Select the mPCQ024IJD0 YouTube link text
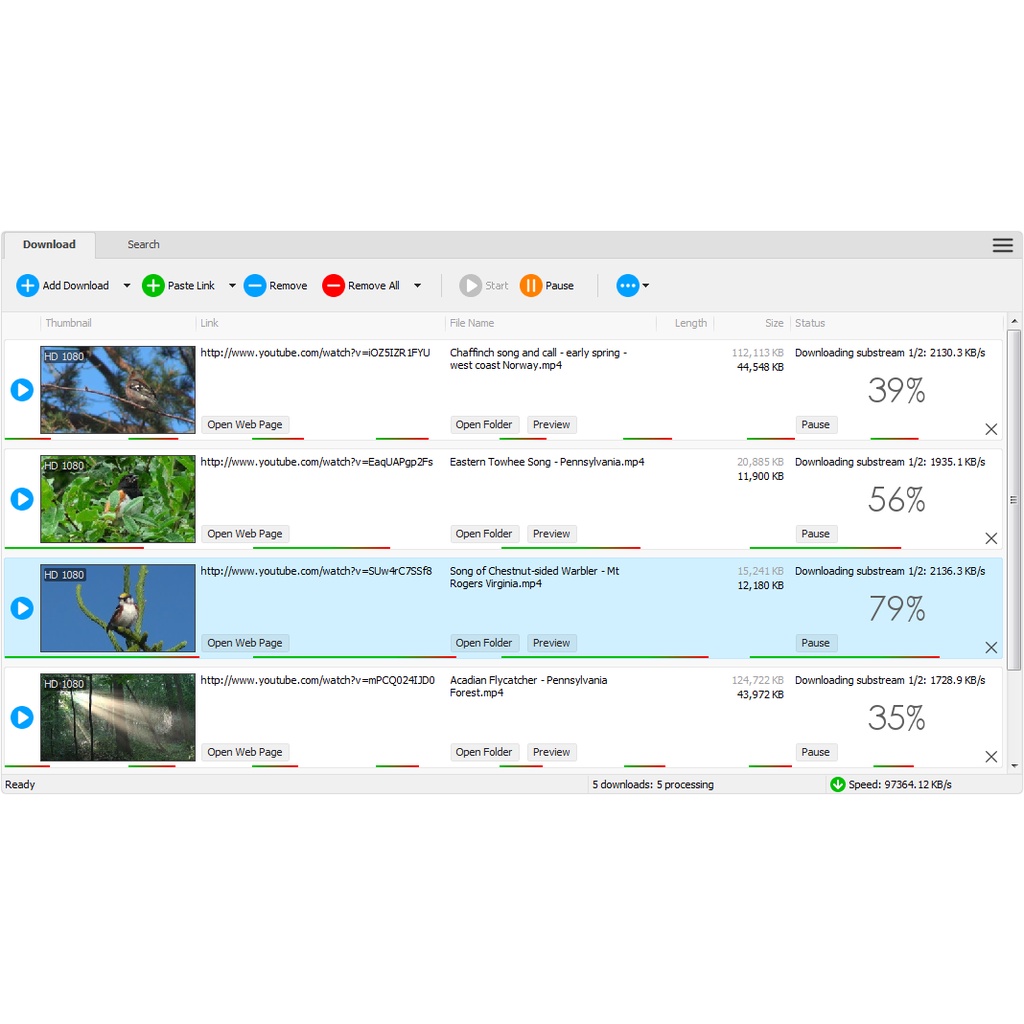The image size is (1024, 1024). click(317, 680)
